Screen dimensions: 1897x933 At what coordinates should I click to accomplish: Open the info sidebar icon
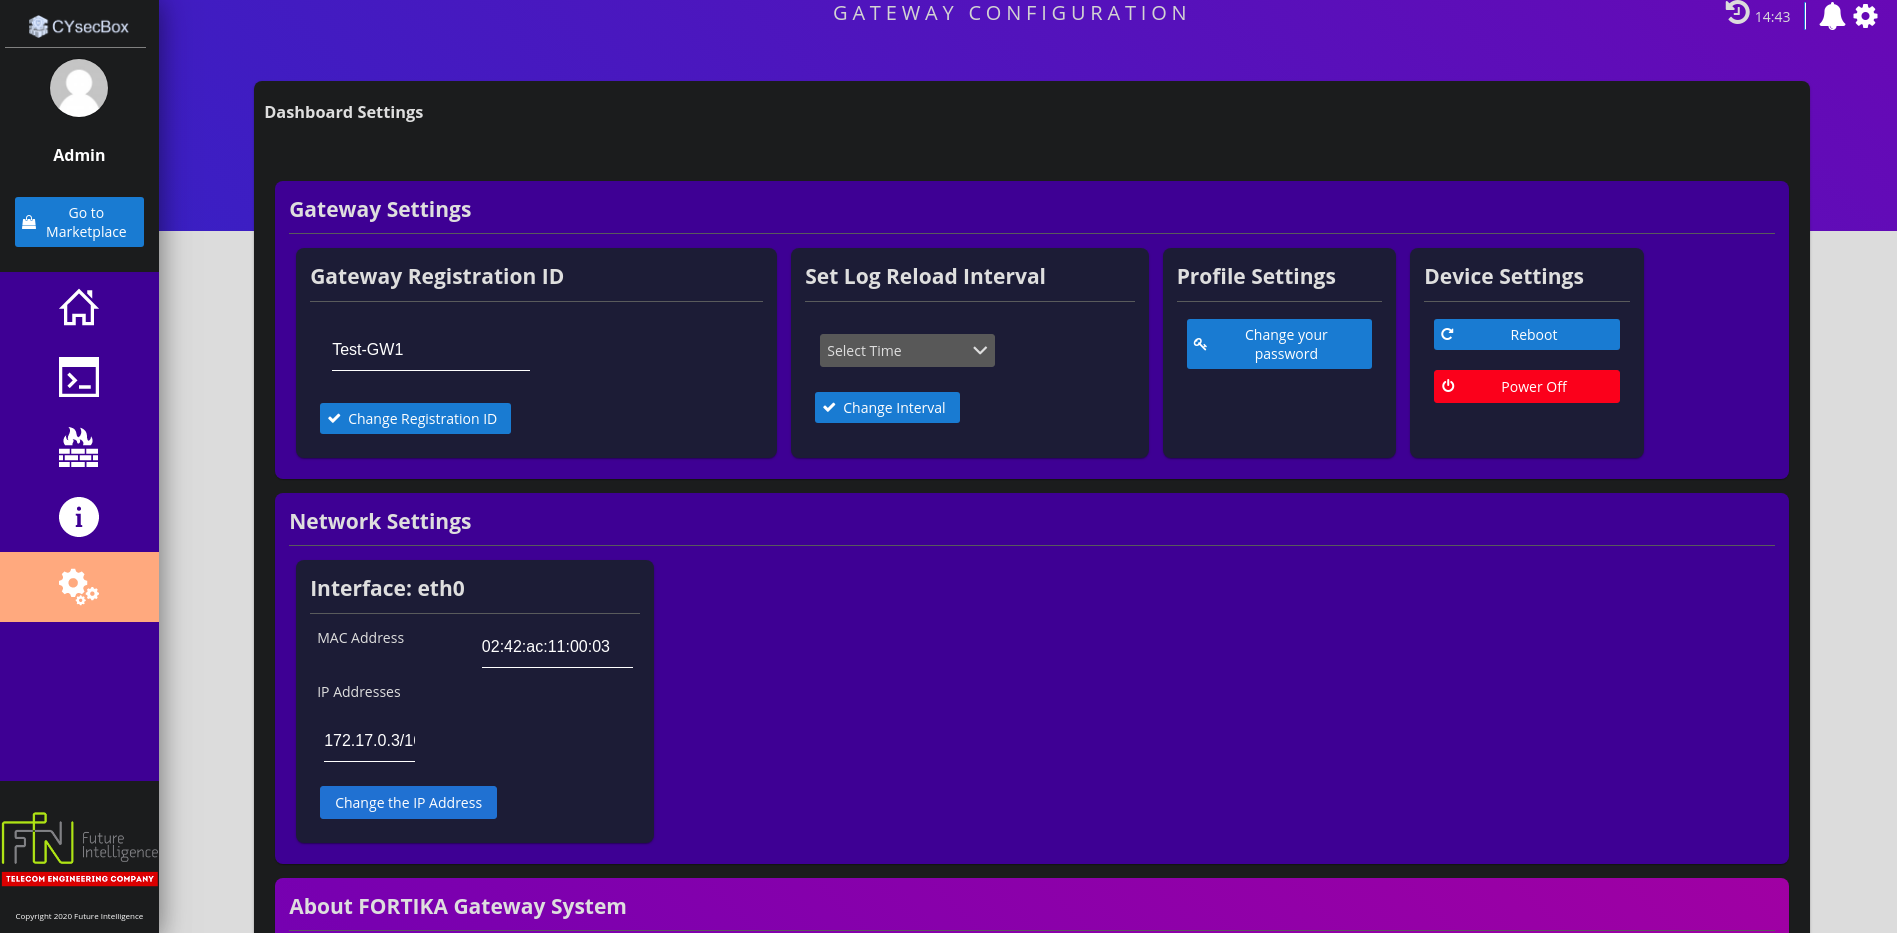pyautogui.click(x=79, y=517)
